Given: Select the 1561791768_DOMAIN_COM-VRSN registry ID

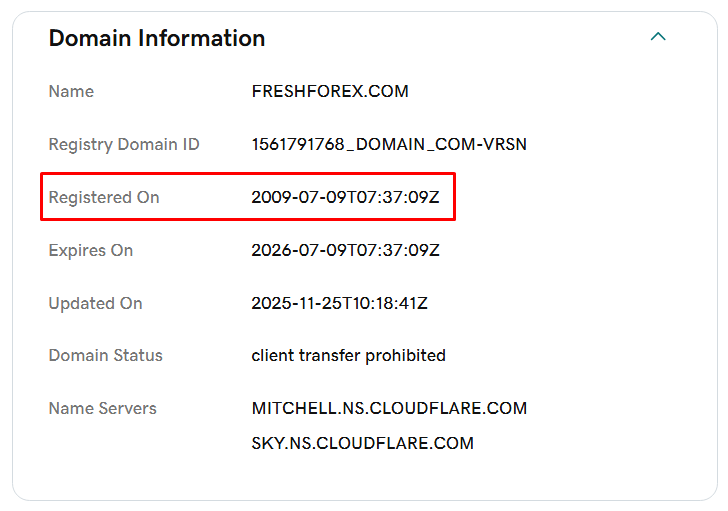Looking at the screenshot, I should (389, 144).
